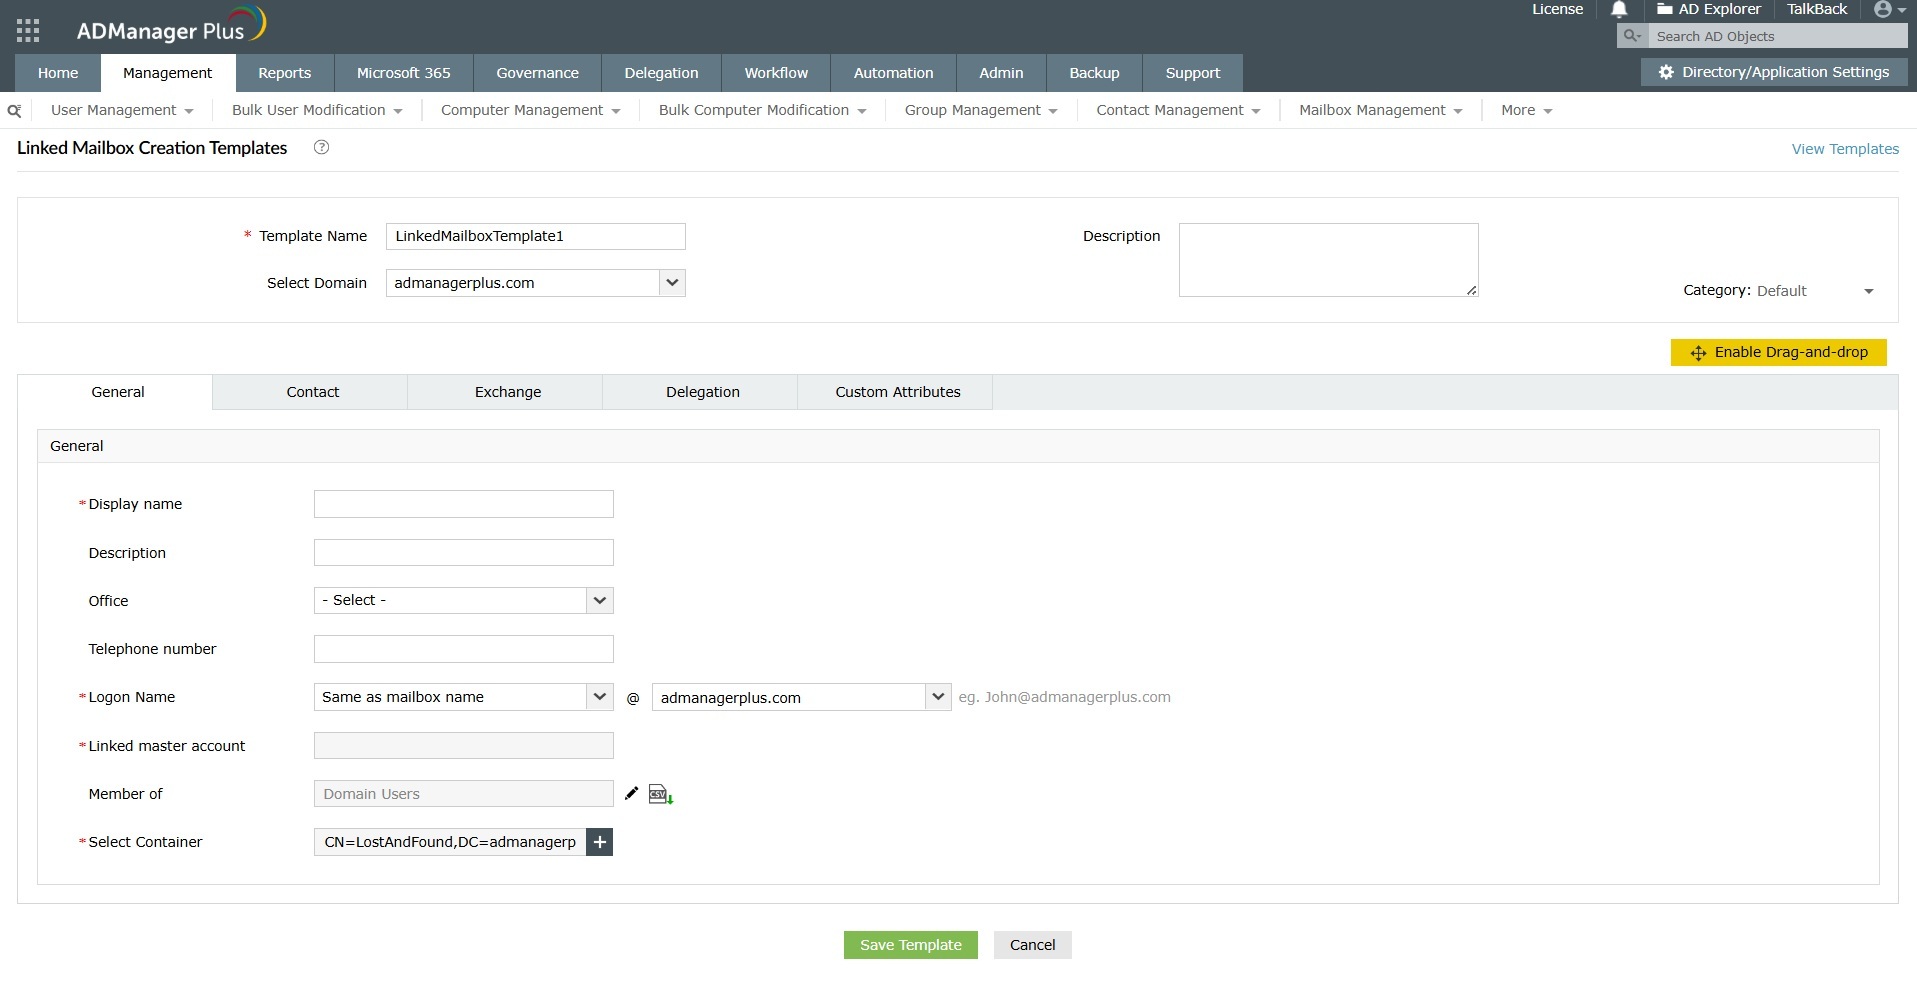Screen dimensions: 1917x988
Task: Open the Workflow menu
Action: [x=776, y=72]
